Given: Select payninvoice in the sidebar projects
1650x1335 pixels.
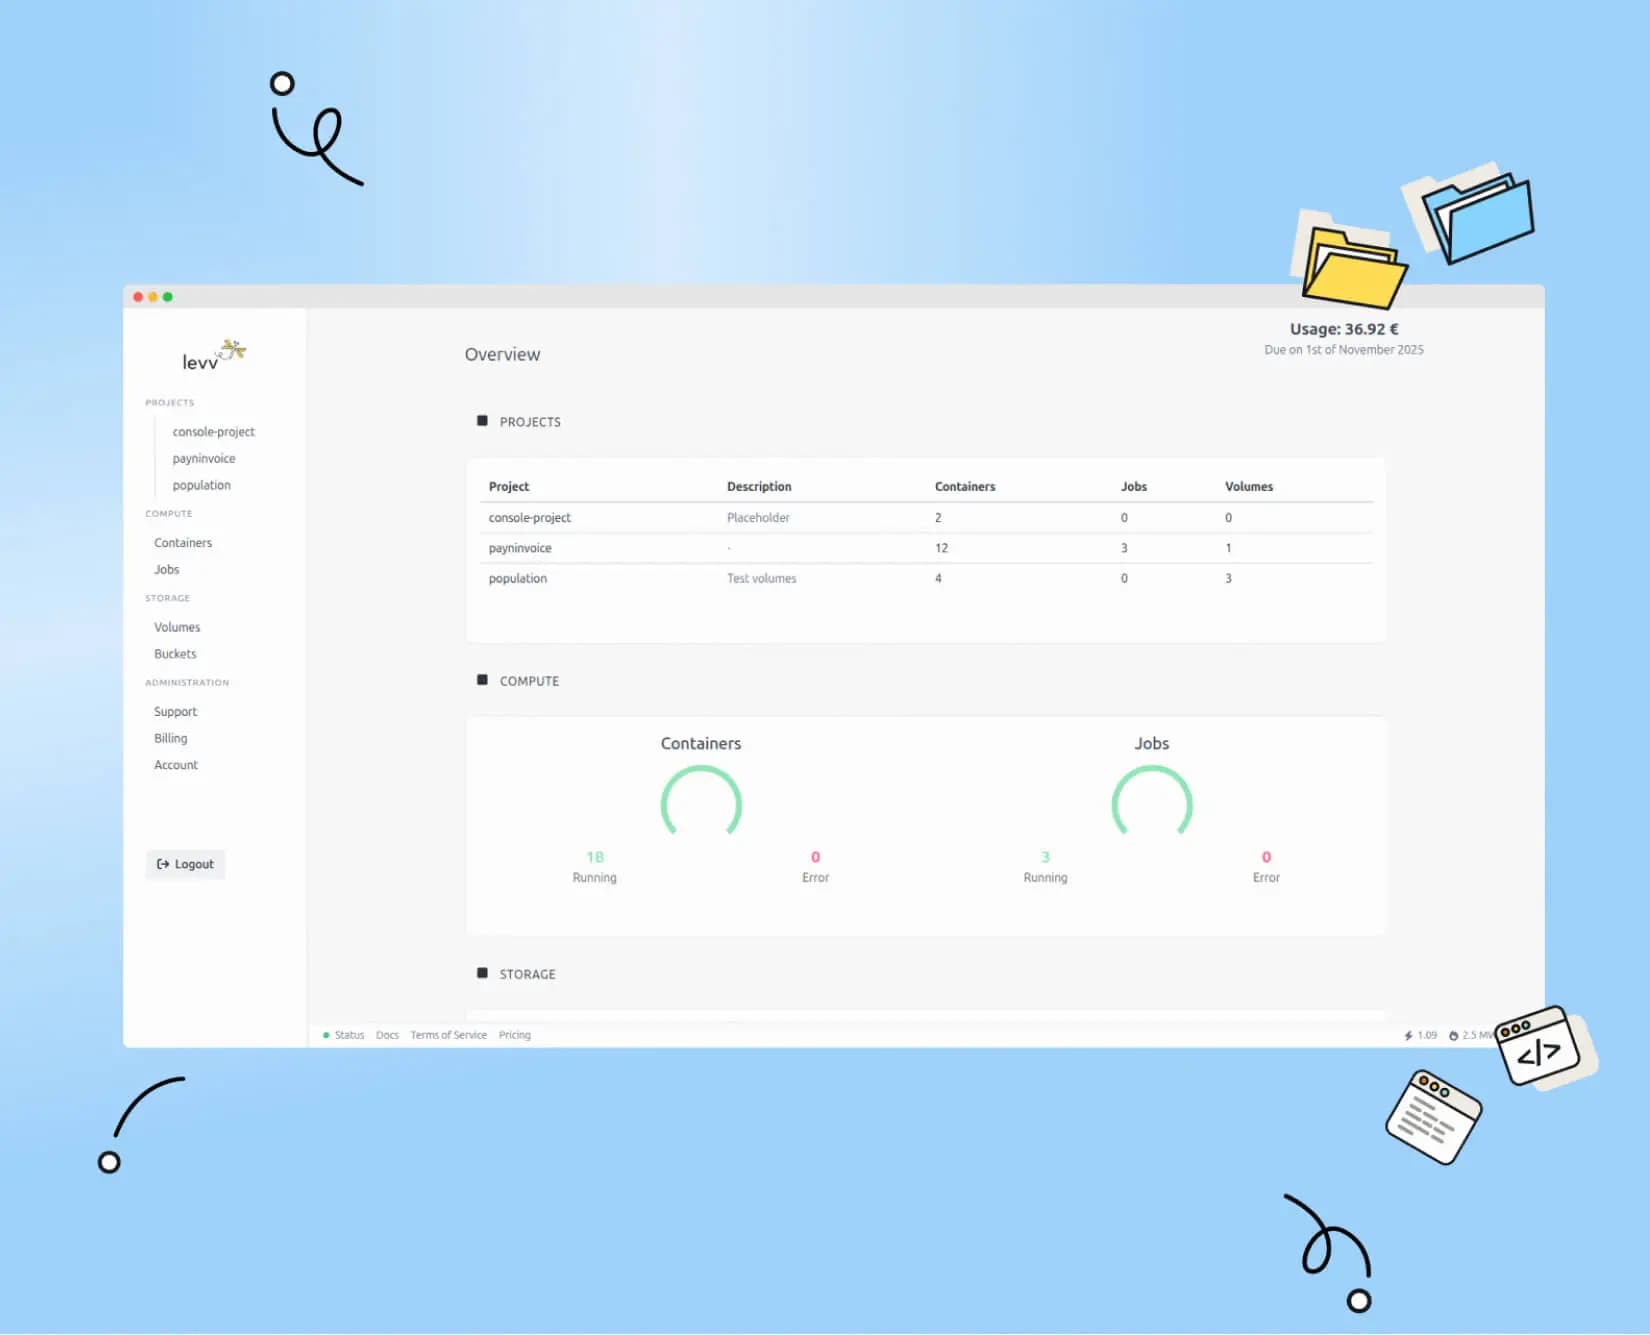Looking at the screenshot, I should 204,459.
